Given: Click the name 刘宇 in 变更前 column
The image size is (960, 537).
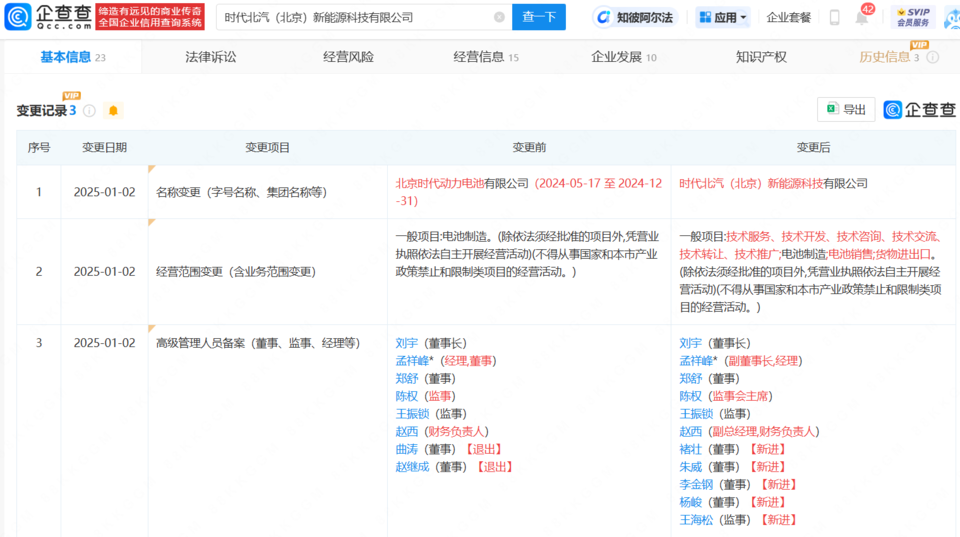Looking at the screenshot, I should pyautogui.click(x=407, y=343).
